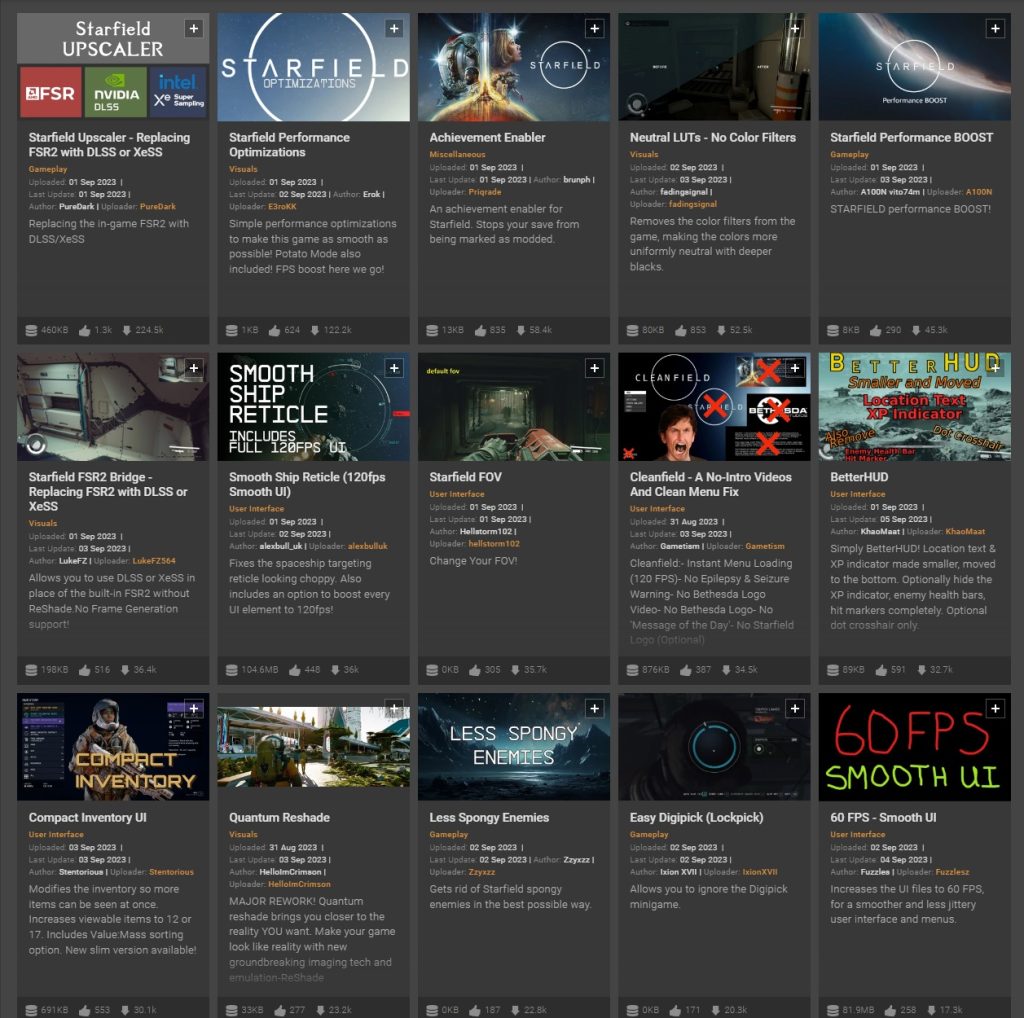Click plus icon on Starfield FSR2 Bridge card

coord(193,368)
